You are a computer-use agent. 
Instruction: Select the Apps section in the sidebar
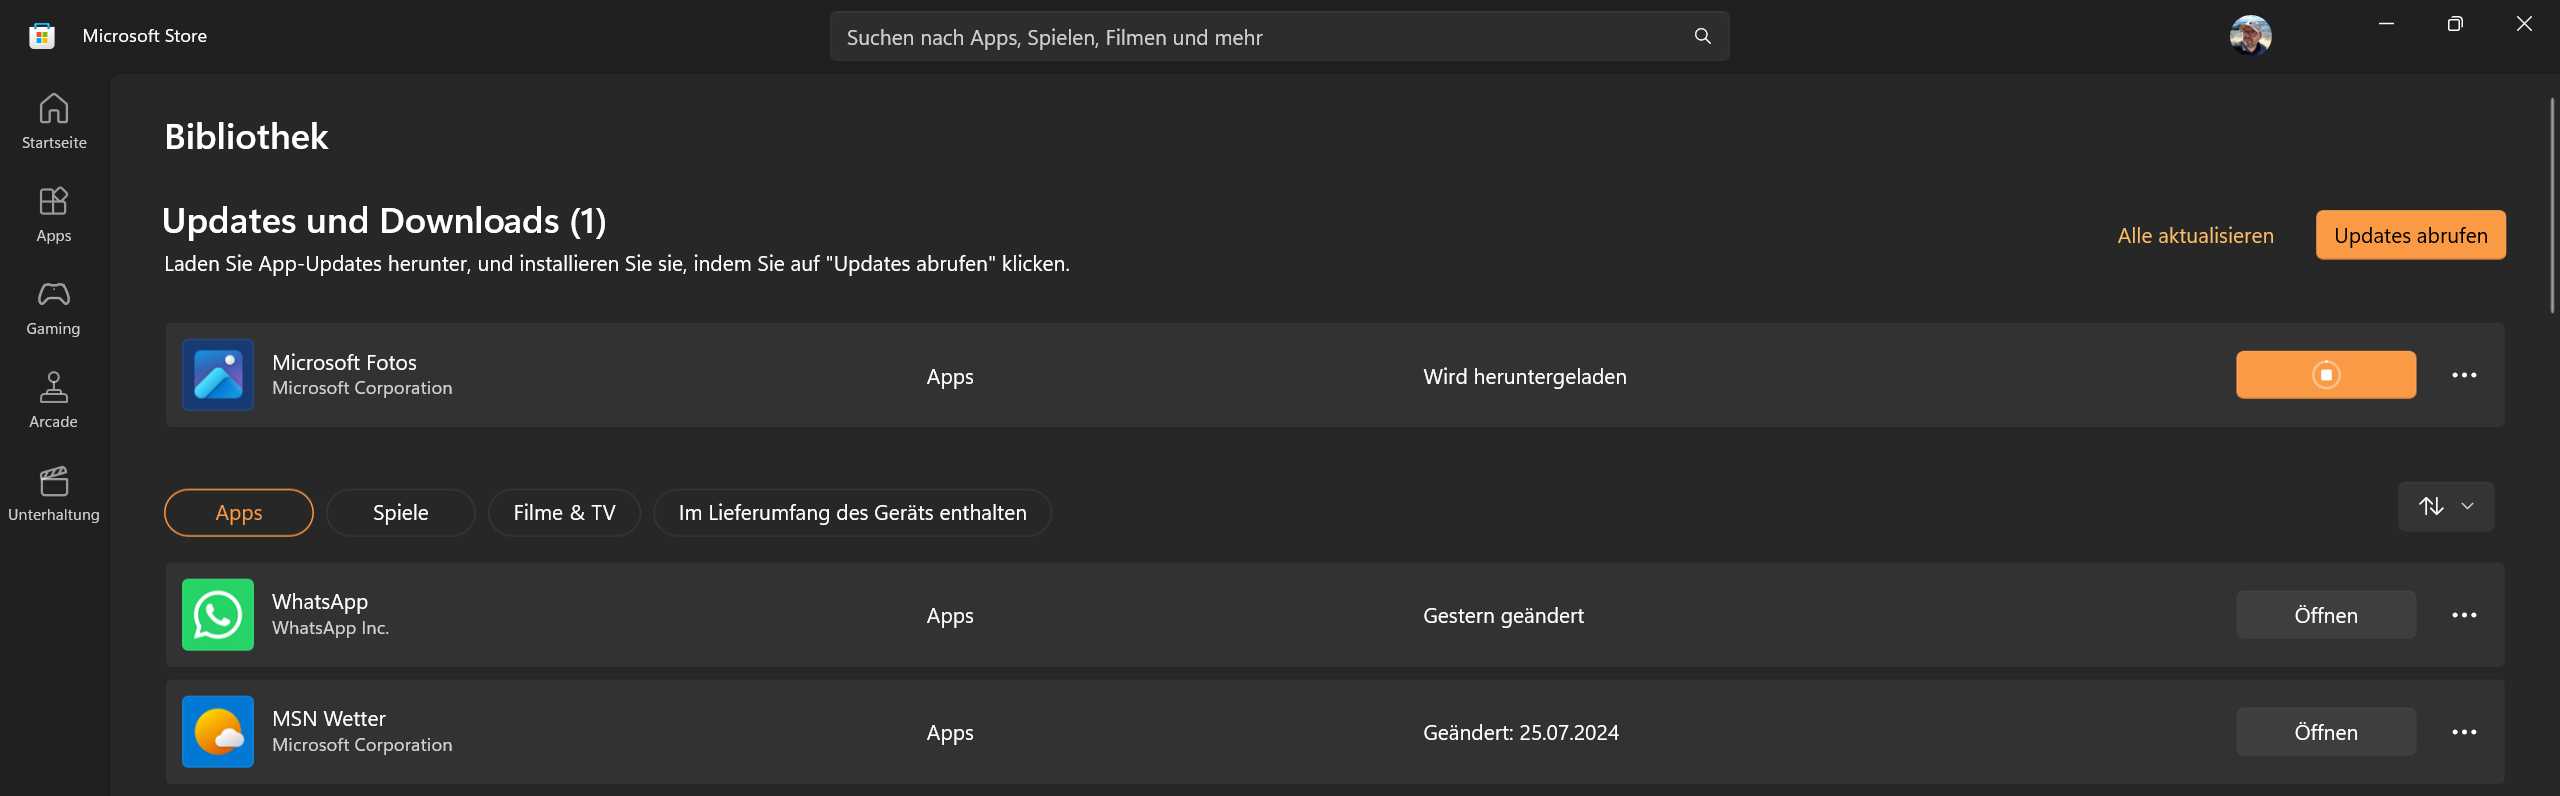[x=53, y=213]
